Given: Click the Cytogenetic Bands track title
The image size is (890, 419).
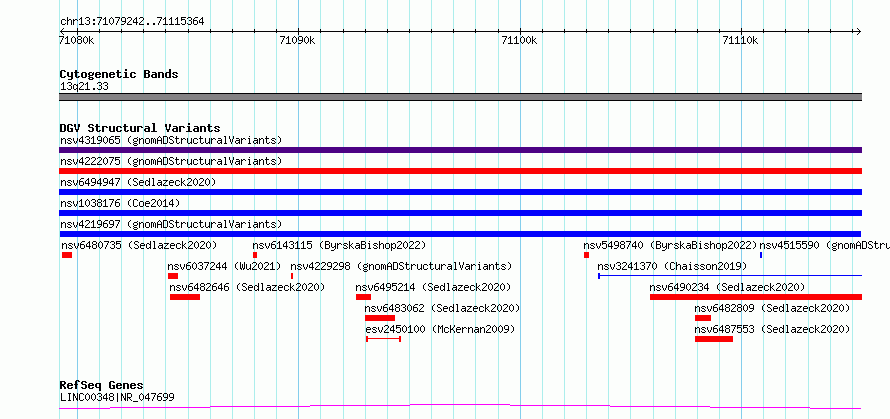Looking at the screenshot, I should click(119, 74).
